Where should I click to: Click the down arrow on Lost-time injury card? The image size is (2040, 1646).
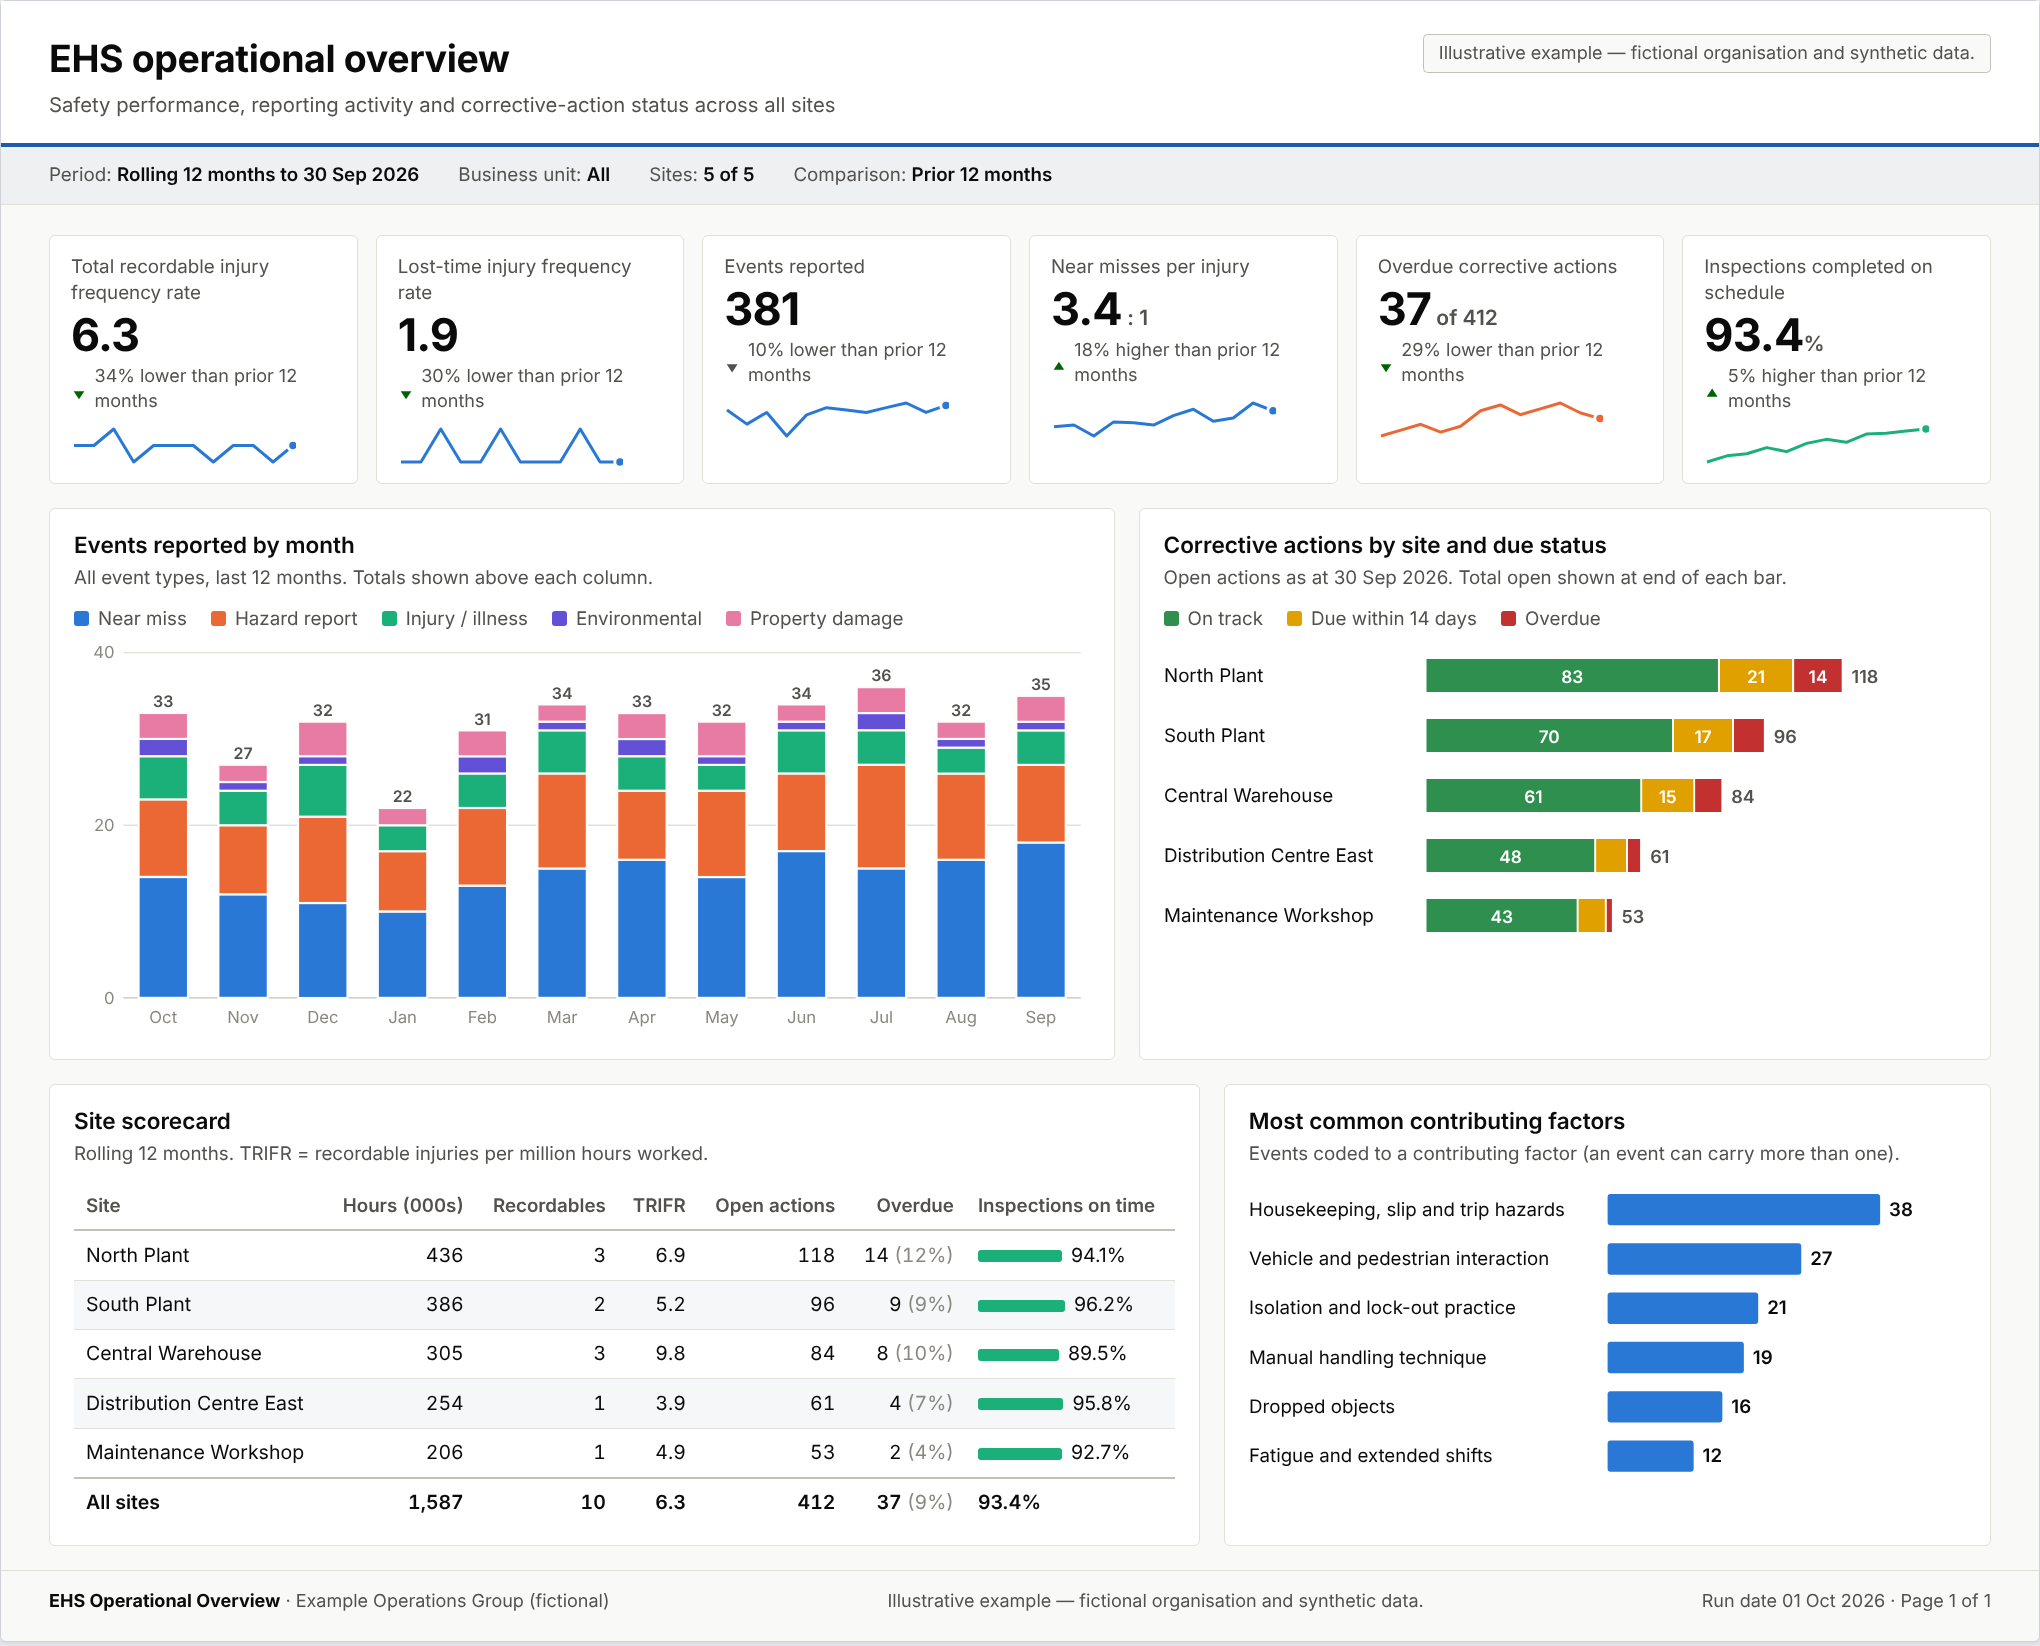pyautogui.click(x=406, y=395)
